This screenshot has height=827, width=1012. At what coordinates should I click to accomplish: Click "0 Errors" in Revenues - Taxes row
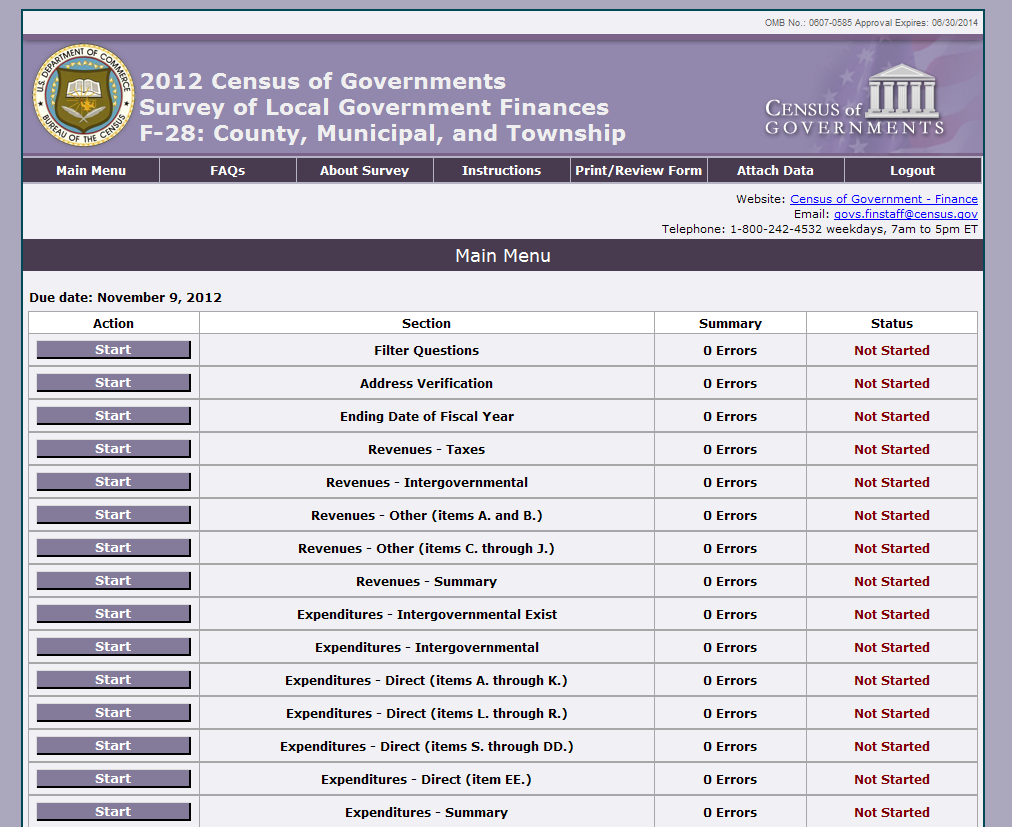[x=730, y=449]
